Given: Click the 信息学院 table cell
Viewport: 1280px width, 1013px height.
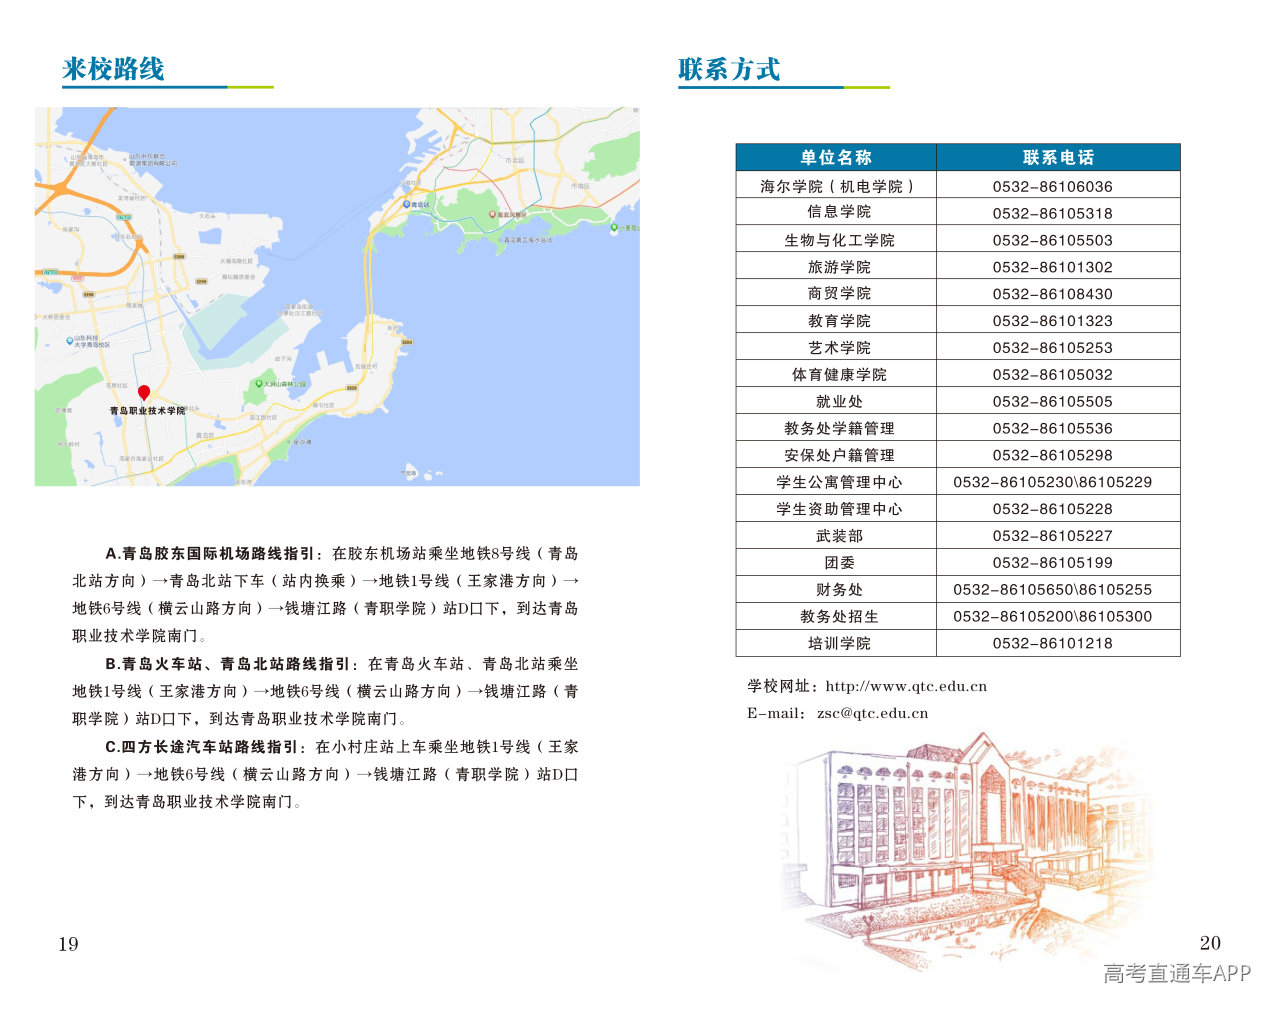Looking at the screenshot, I should point(838,212).
